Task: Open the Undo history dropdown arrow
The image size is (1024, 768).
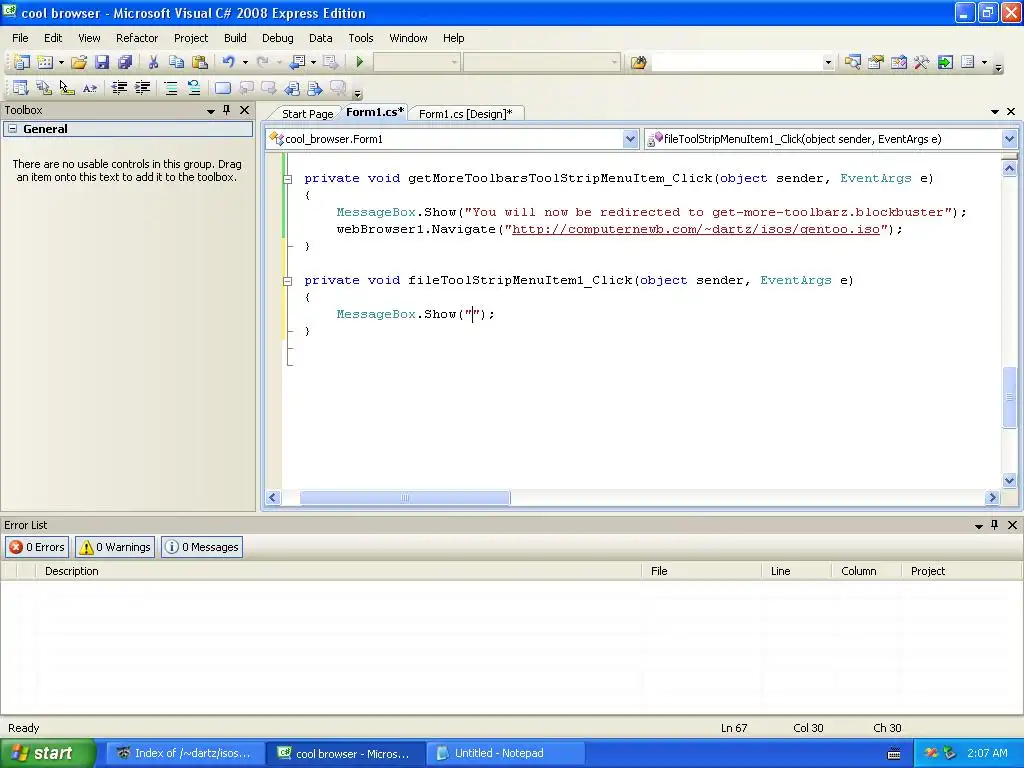Action: click(x=246, y=62)
